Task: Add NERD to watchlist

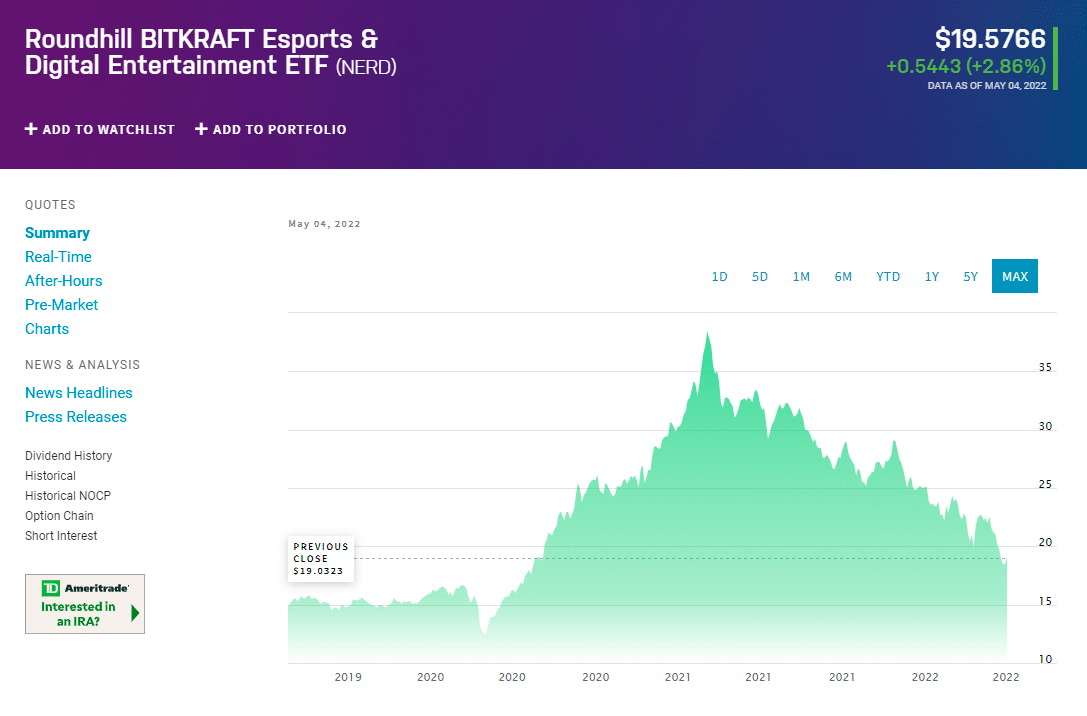Action: 100,129
